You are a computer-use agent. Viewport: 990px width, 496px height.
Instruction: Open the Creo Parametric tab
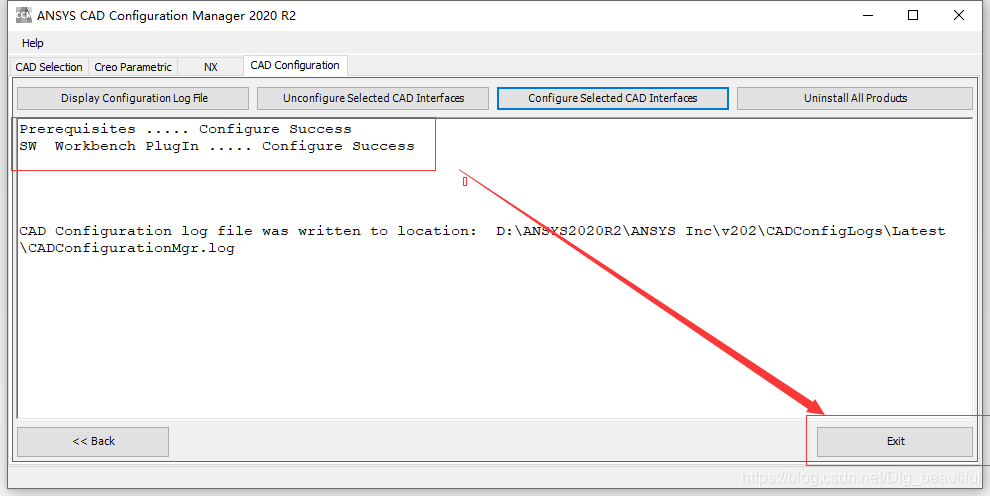[x=133, y=67]
